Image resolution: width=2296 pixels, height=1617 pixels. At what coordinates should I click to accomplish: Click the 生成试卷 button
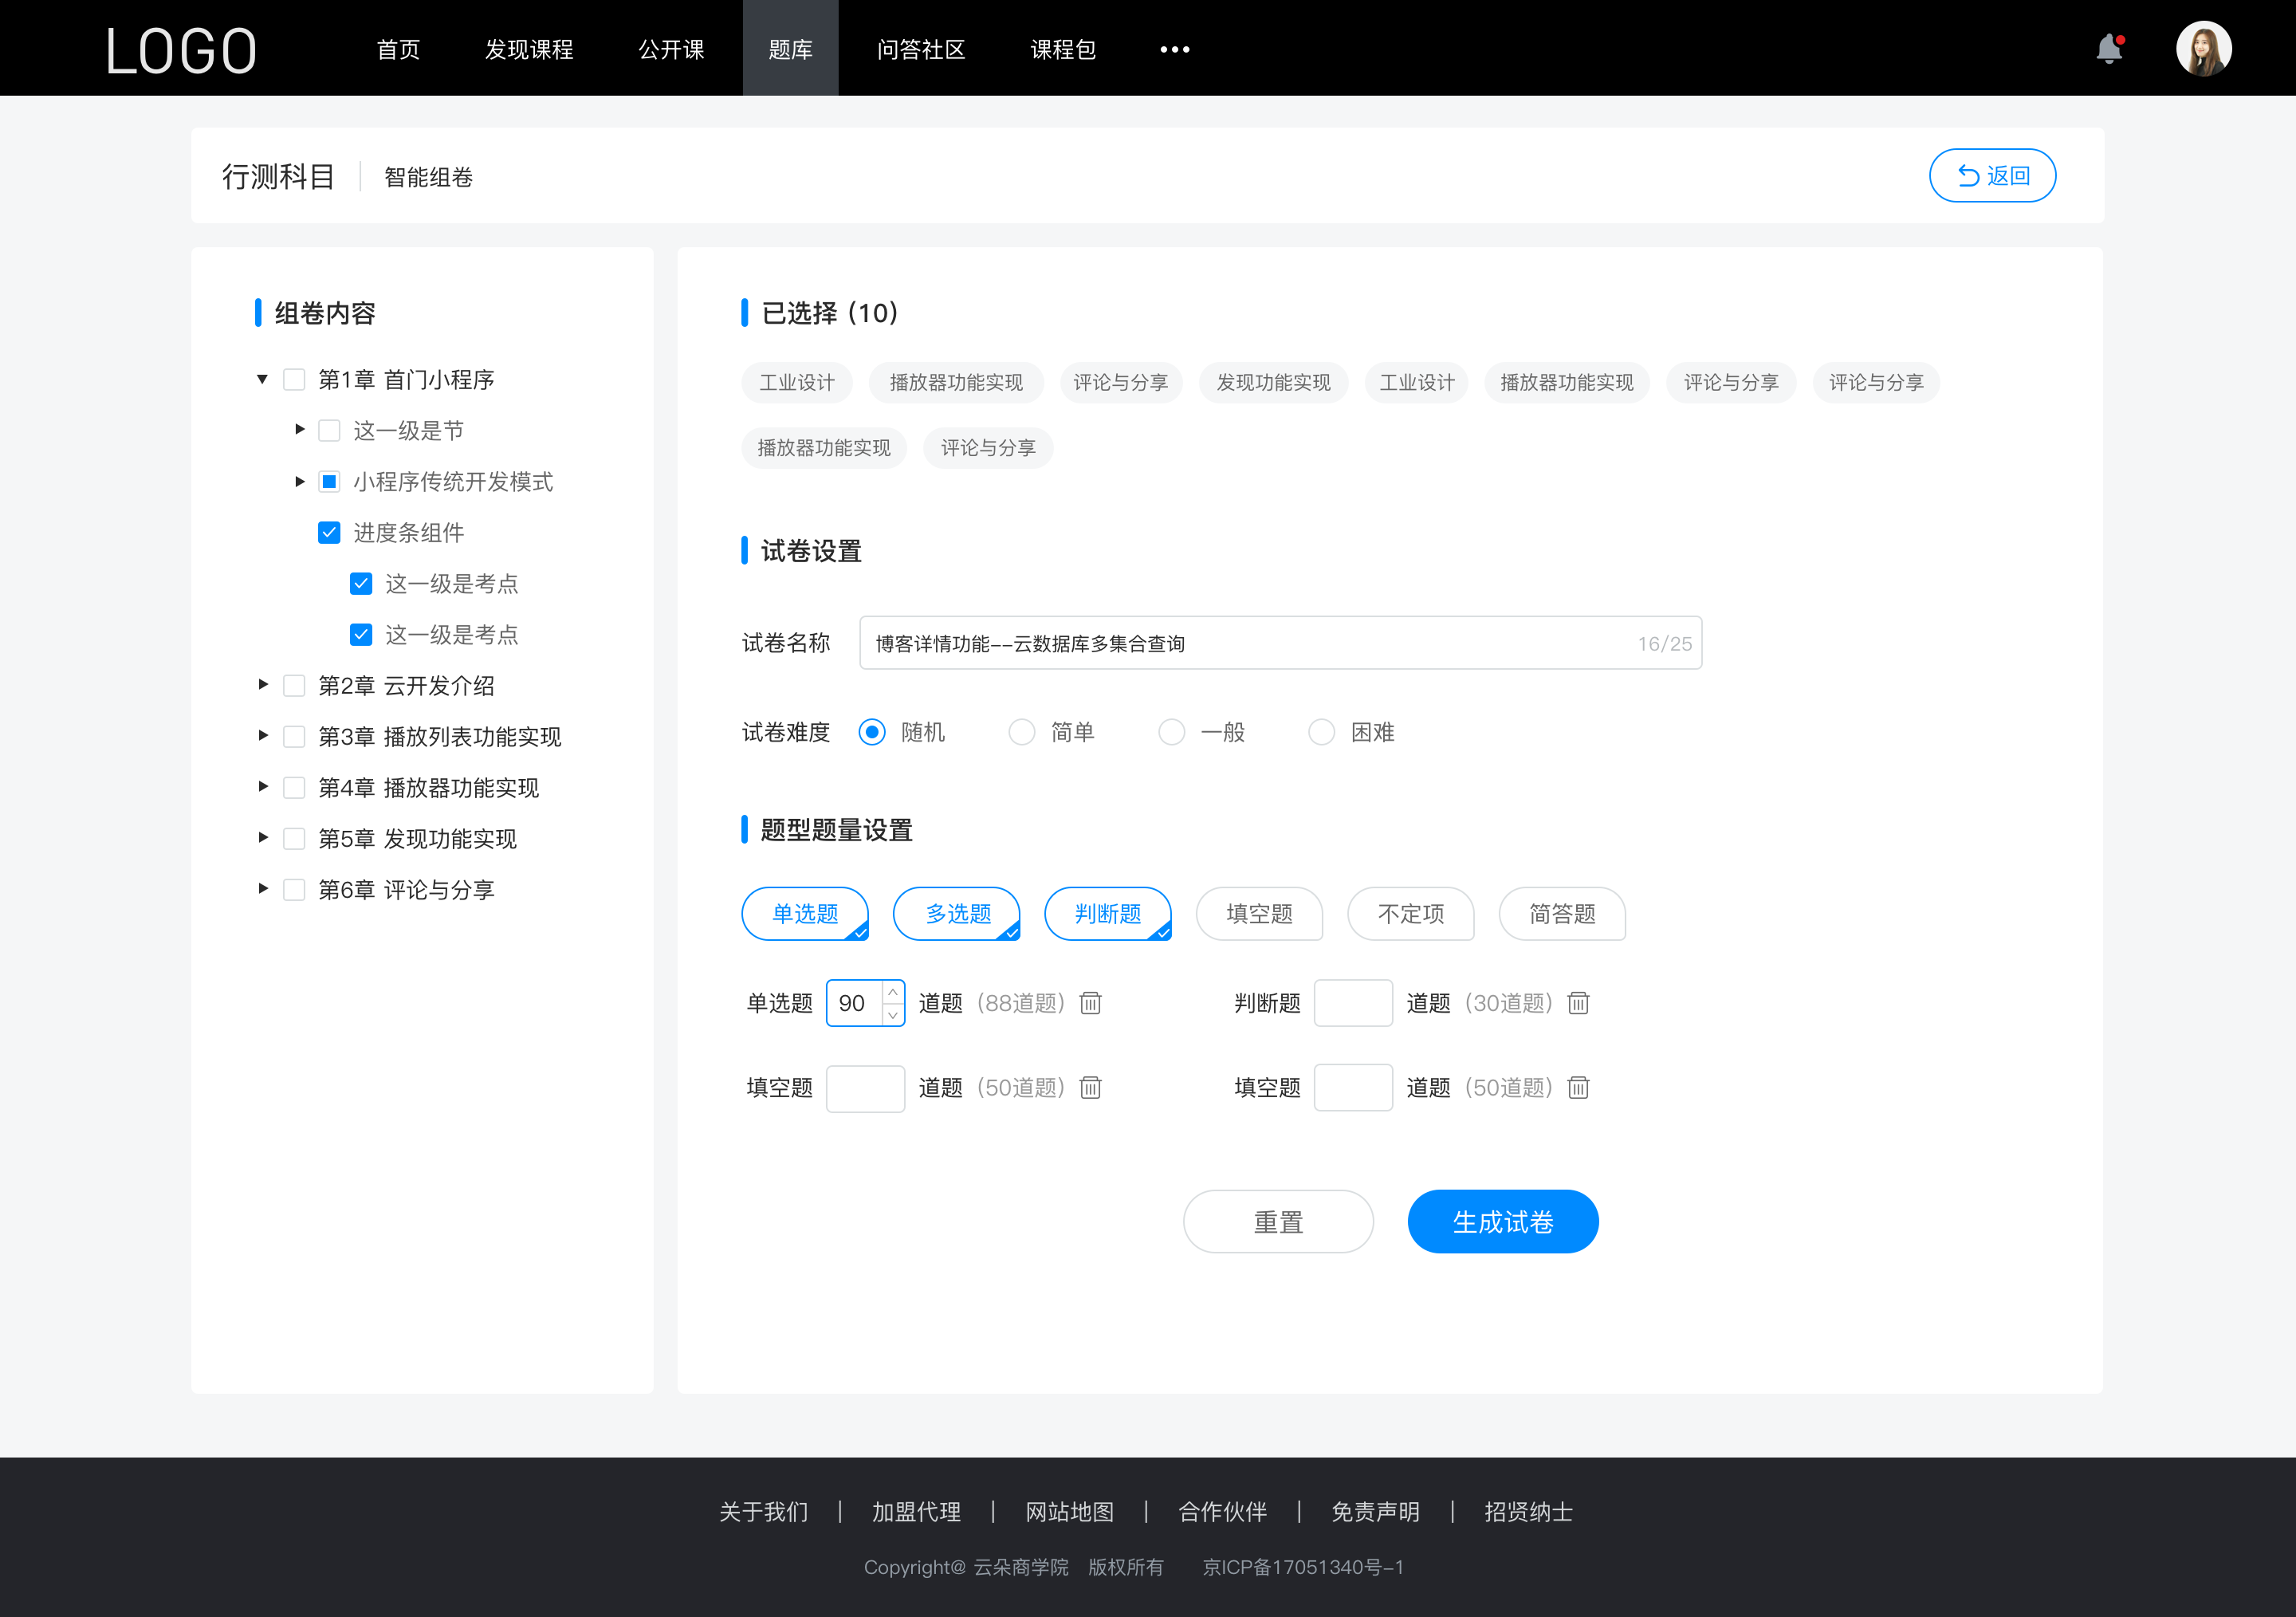pyautogui.click(x=1501, y=1220)
